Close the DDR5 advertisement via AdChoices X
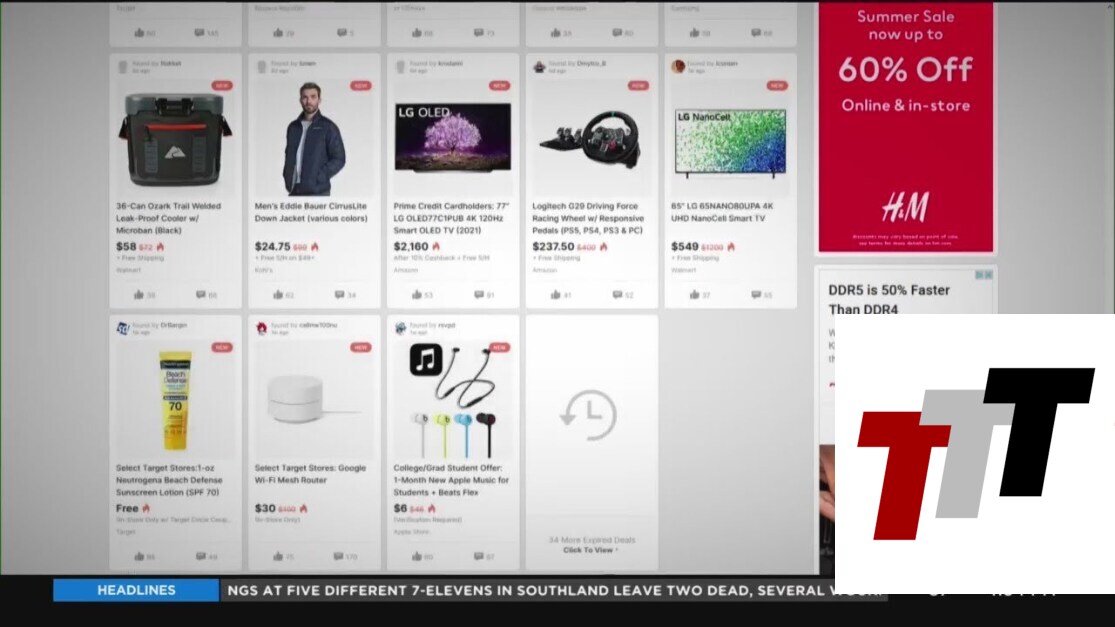 point(988,275)
